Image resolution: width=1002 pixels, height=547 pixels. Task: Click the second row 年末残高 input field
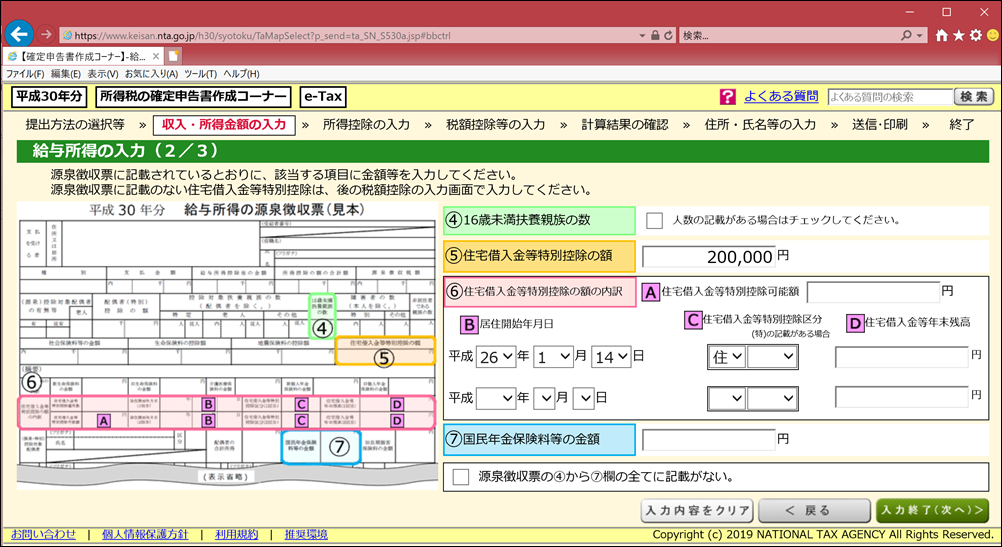point(902,398)
